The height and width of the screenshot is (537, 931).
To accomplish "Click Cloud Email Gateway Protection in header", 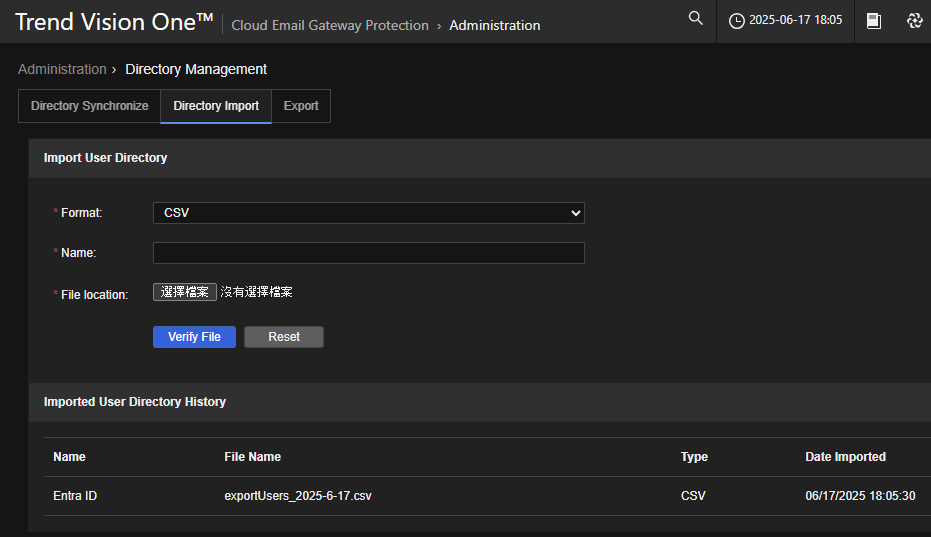I will (330, 25).
